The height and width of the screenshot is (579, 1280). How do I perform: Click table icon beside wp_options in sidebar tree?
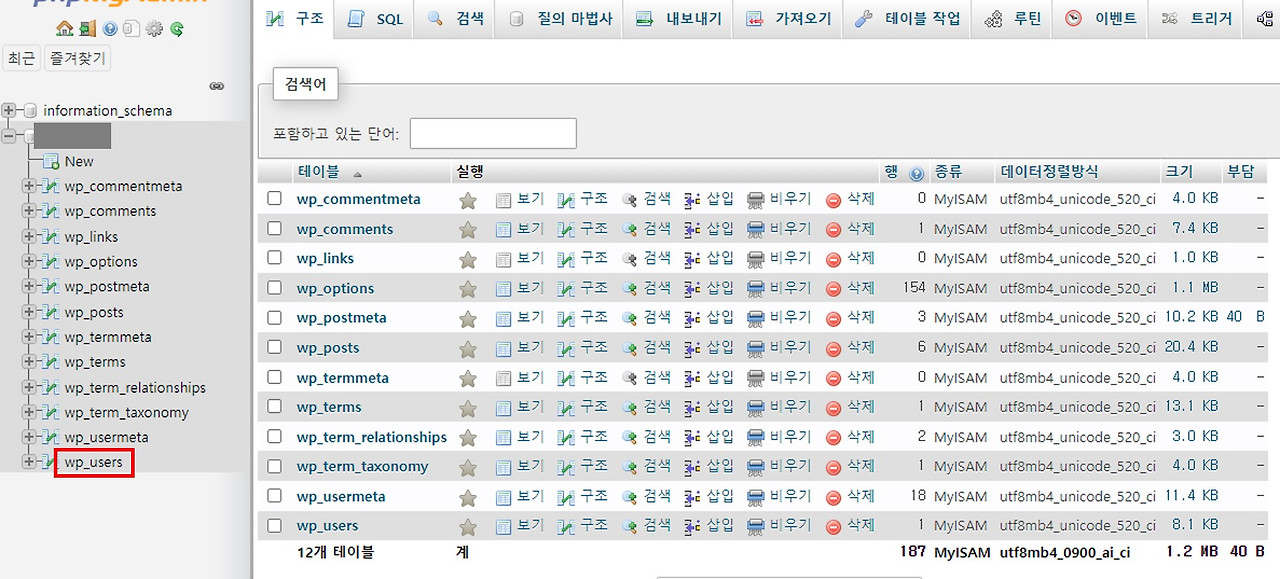pyautogui.click(x=52, y=262)
